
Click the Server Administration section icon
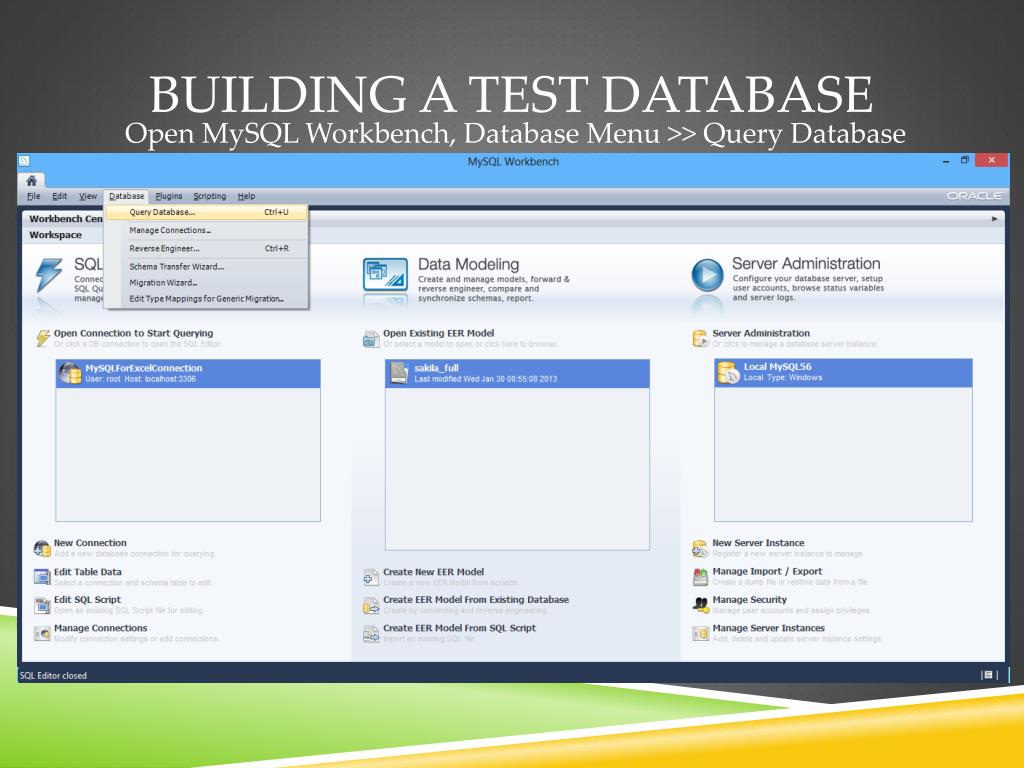tap(700, 338)
